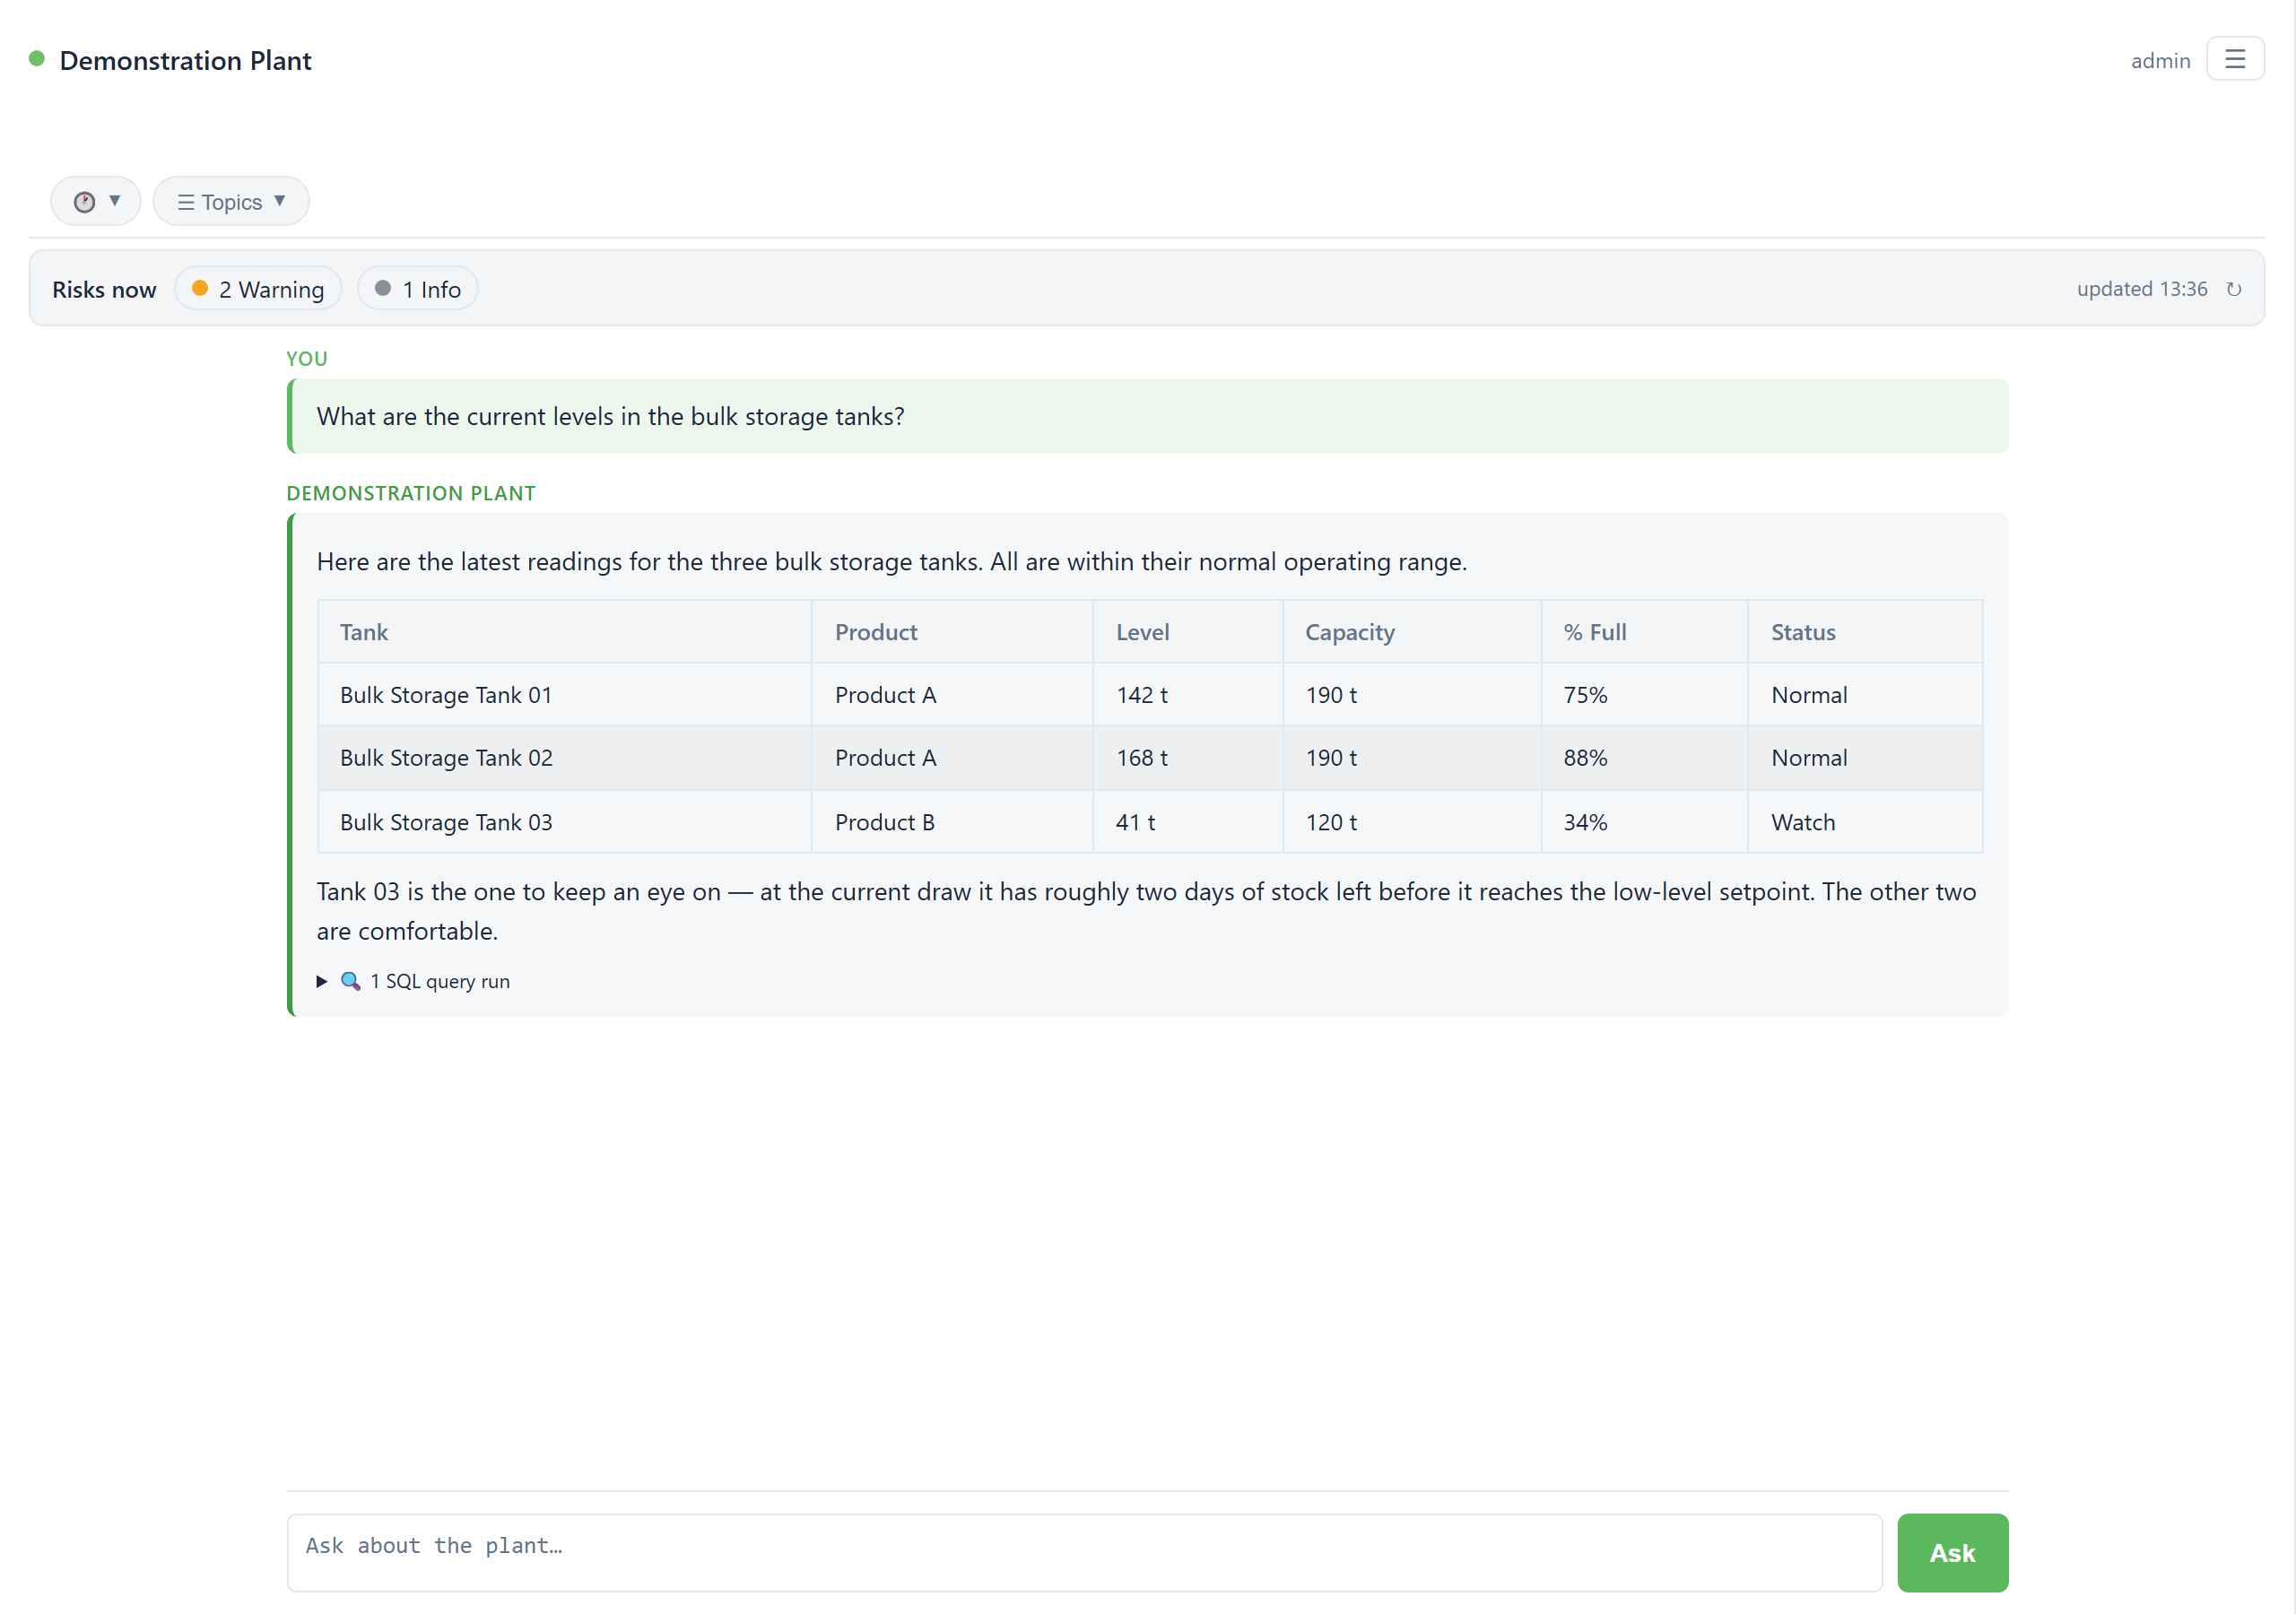
Task: Focus the Ask about the plant input field
Action: pyautogui.click(x=1084, y=1552)
